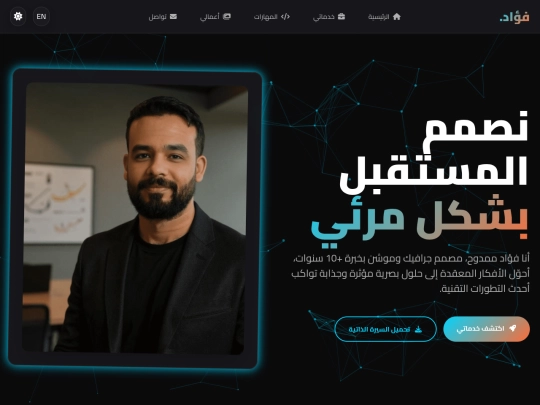Click the intro paragraph about Fouad Mamdouh
This screenshot has height=405, width=540.
(411, 274)
